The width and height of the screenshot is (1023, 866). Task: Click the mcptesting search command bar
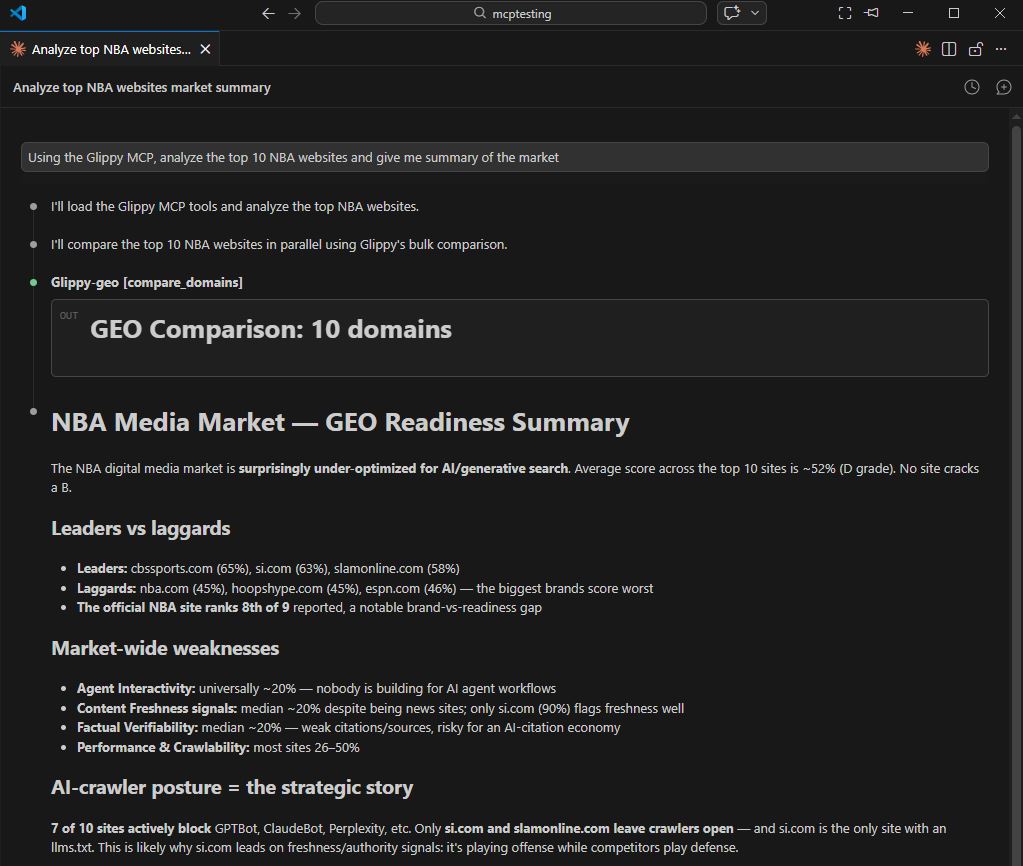pyautogui.click(x=510, y=13)
